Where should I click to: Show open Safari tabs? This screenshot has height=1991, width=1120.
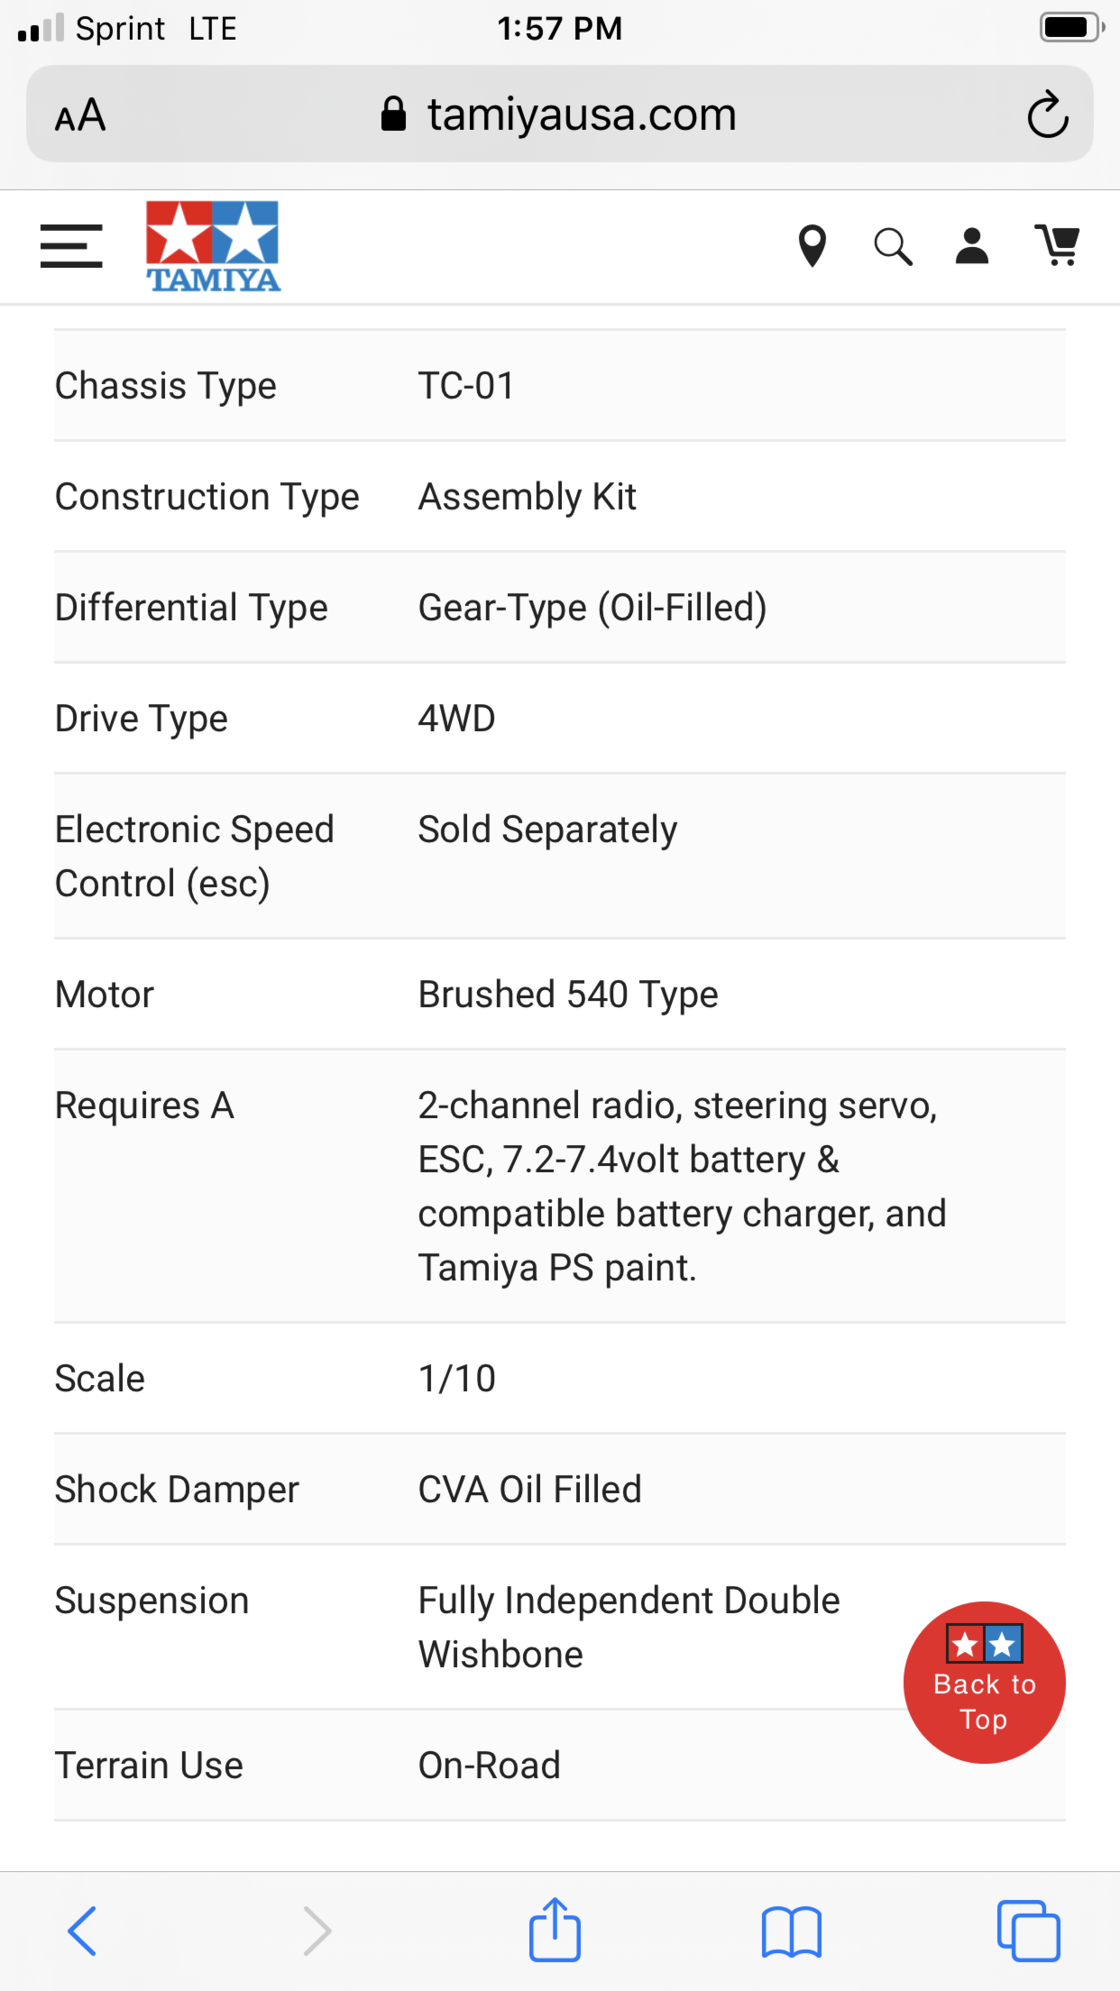point(1028,1930)
